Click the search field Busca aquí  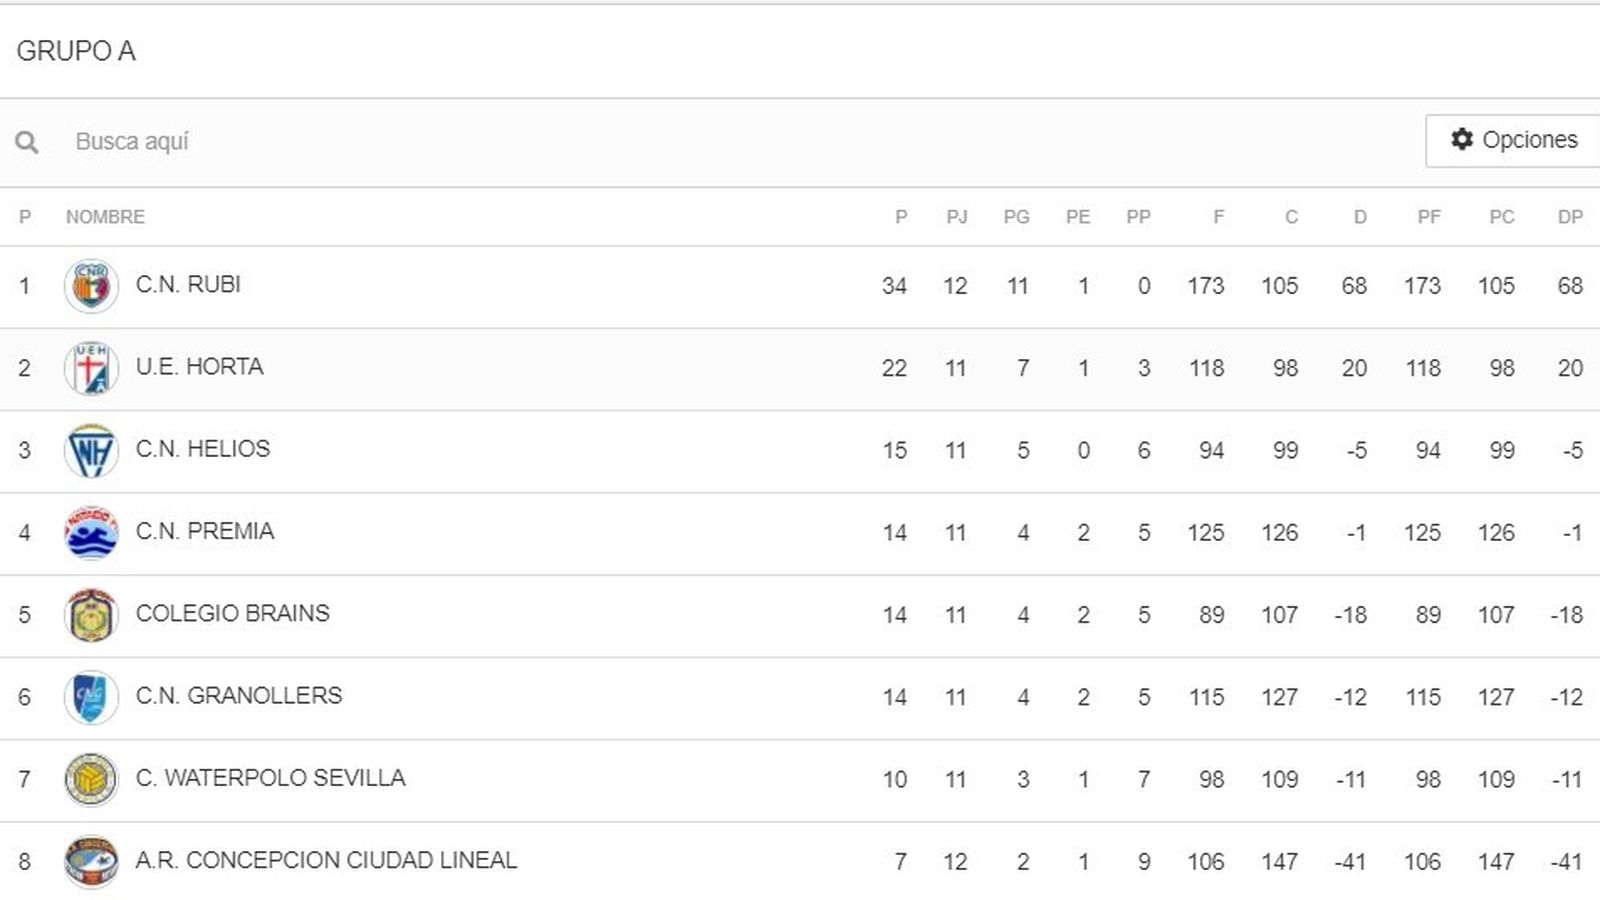pyautogui.click(x=300, y=141)
